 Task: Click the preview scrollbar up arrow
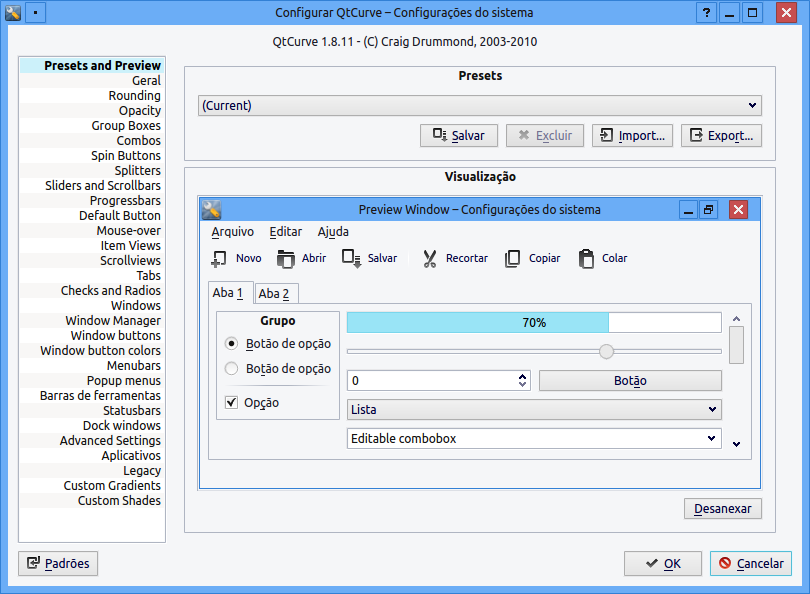pos(737,319)
